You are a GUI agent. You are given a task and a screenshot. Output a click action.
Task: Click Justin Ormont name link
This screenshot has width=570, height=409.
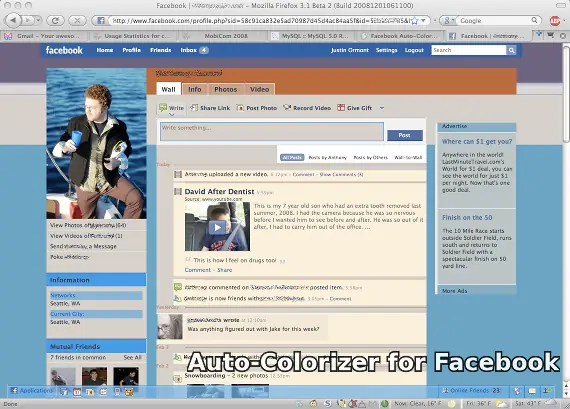[x=350, y=50]
